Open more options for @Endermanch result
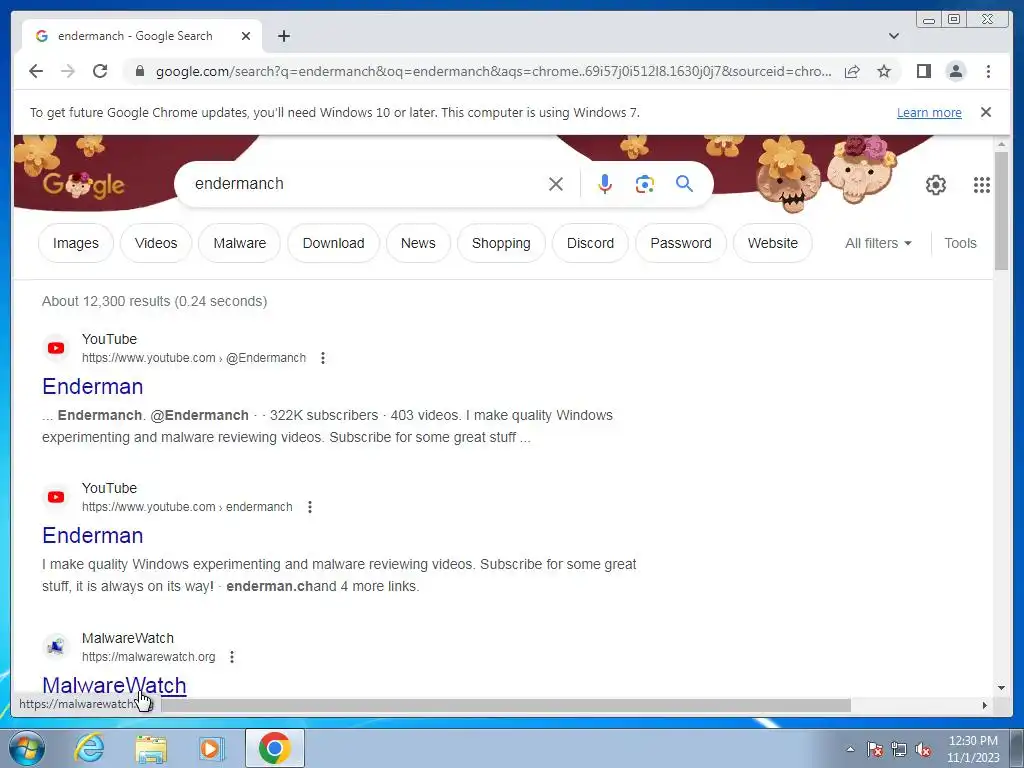The width and height of the screenshot is (1024, 768). [x=323, y=358]
